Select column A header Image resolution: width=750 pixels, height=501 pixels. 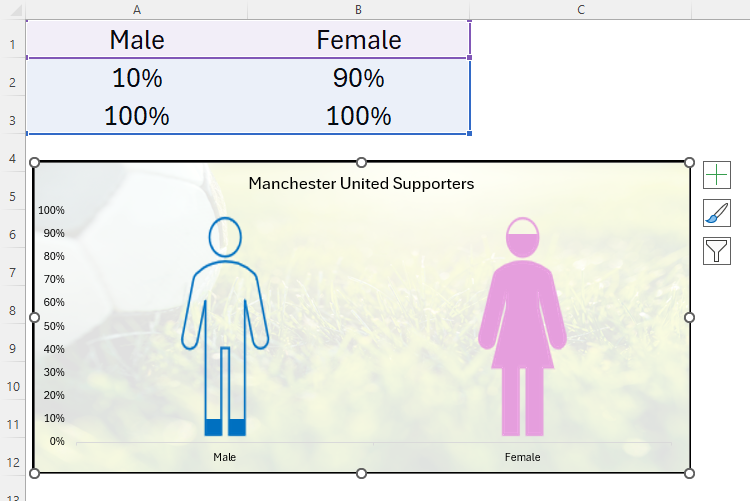[137, 10]
